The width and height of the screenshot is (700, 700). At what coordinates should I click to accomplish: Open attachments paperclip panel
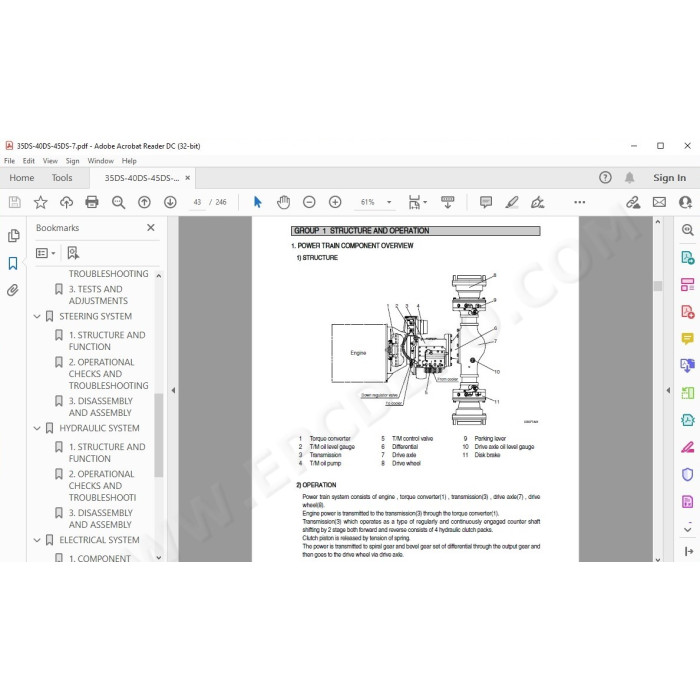tap(13, 290)
